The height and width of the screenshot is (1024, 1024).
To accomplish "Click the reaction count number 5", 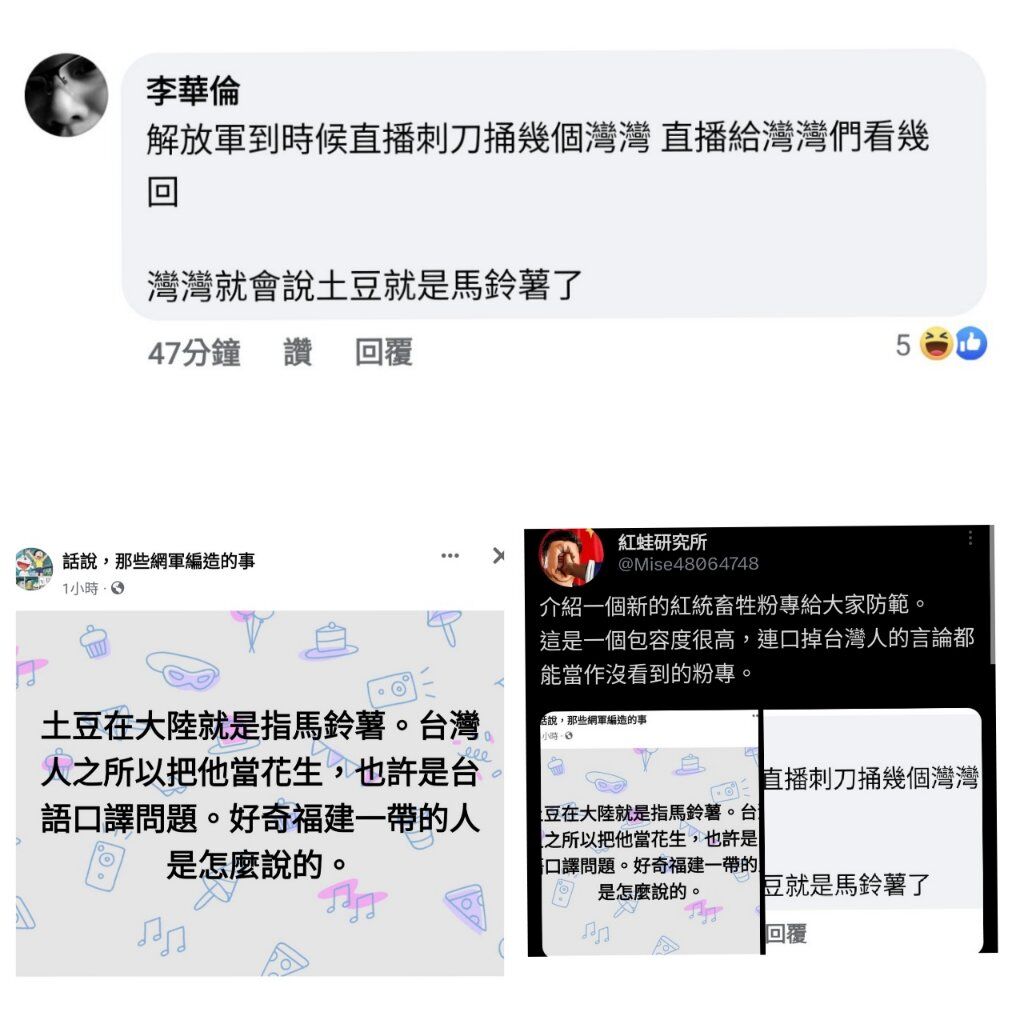I will [903, 345].
